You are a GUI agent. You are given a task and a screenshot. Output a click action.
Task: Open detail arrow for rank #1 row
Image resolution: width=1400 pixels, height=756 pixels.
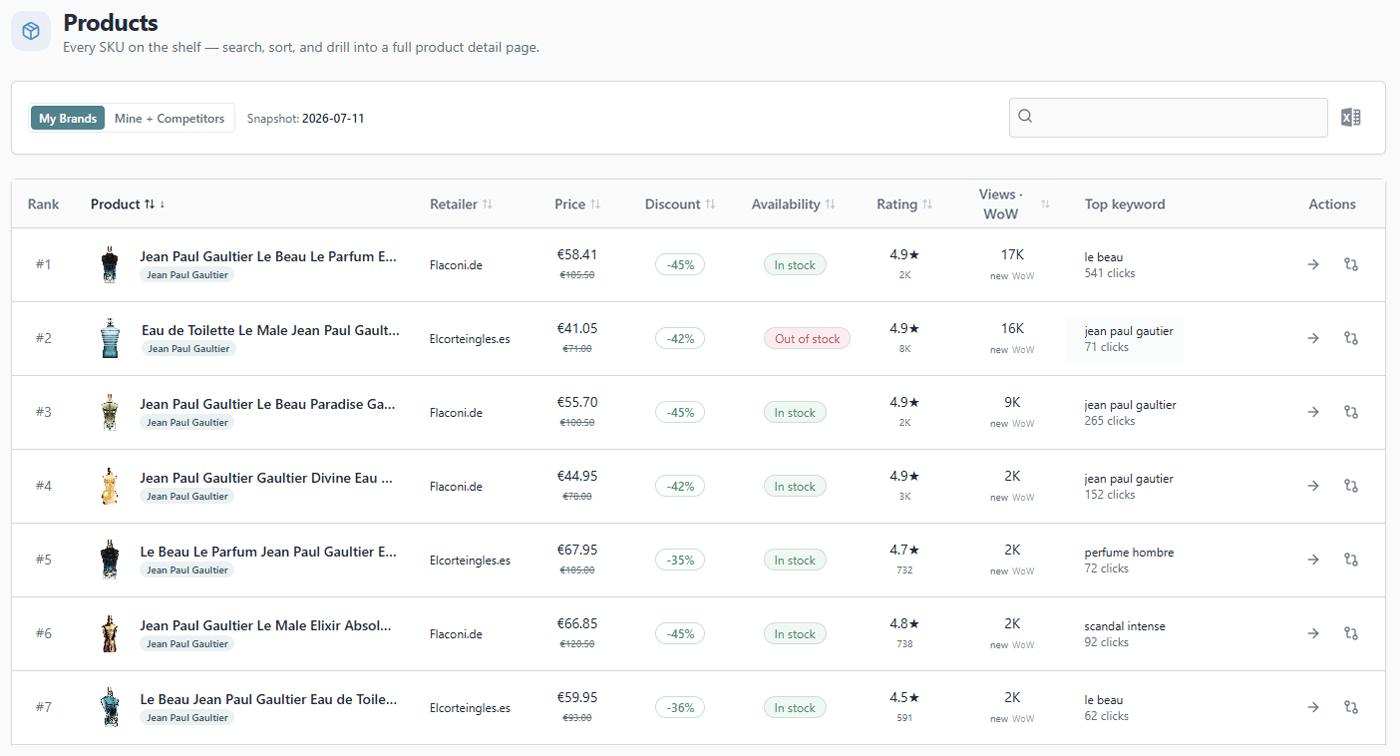click(1313, 265)
